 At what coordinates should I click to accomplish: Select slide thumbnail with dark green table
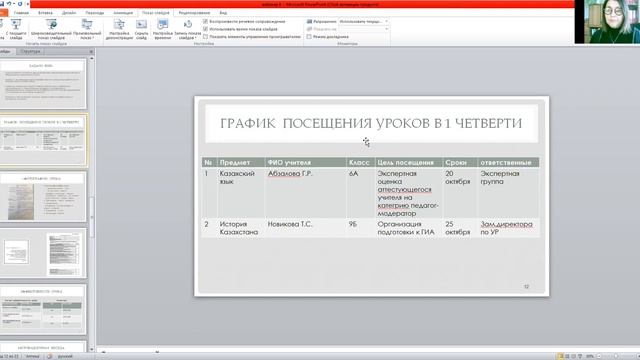[x=43, y=309]
